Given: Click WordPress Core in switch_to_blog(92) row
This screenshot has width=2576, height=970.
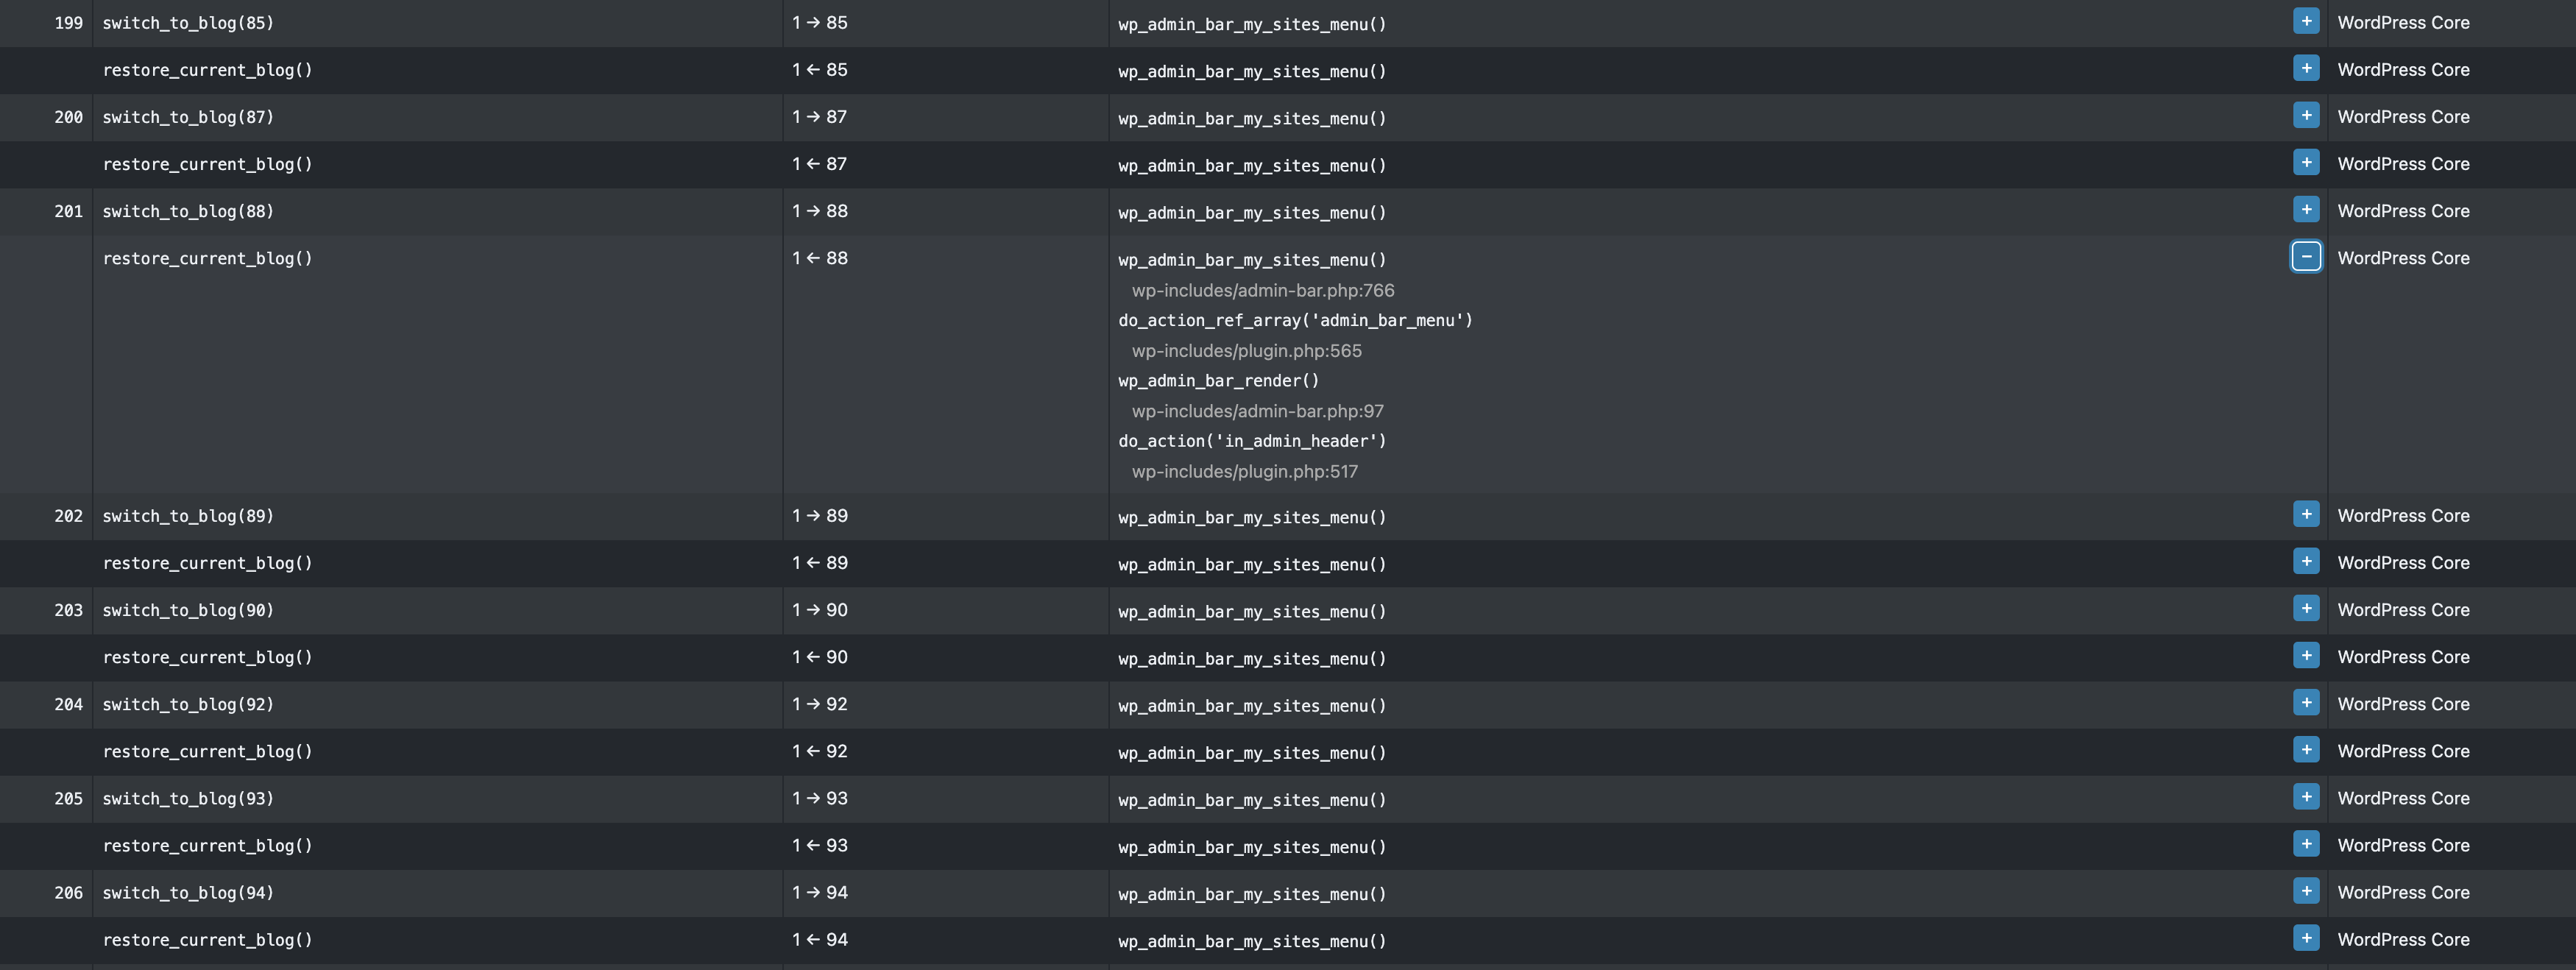Looking at the screenshot, I should pyautogui.click(x=2404, y=703).
